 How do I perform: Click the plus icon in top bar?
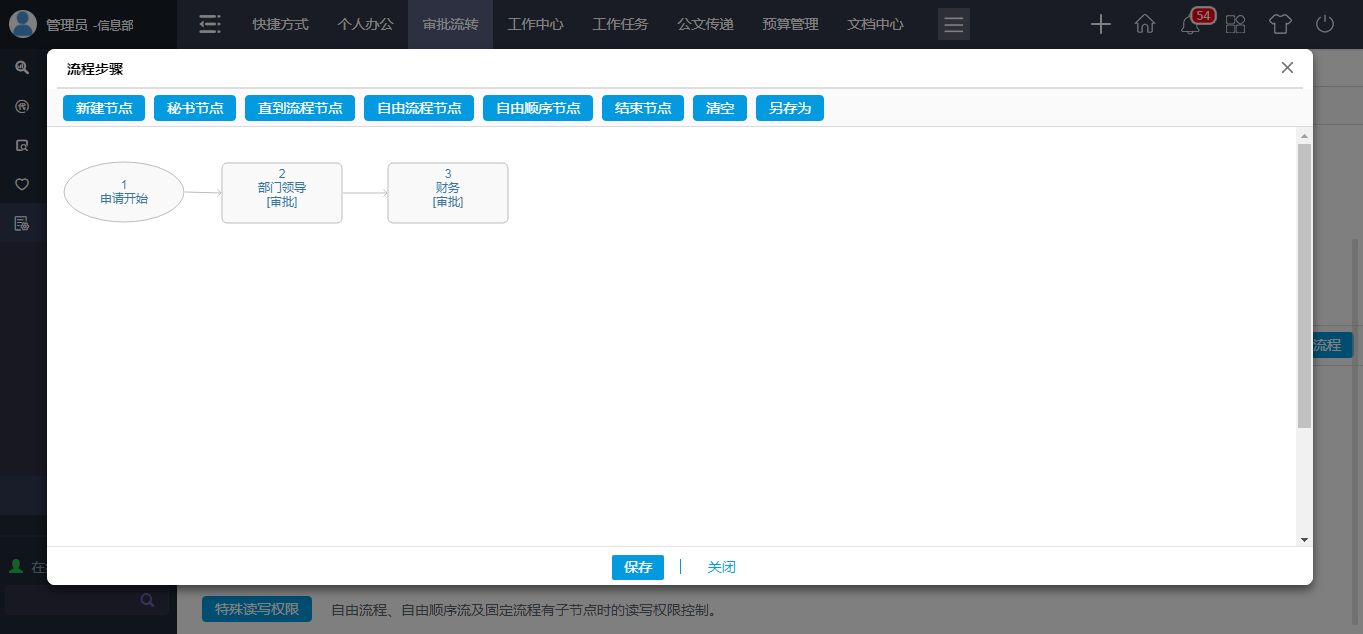tap(1100, 24)
